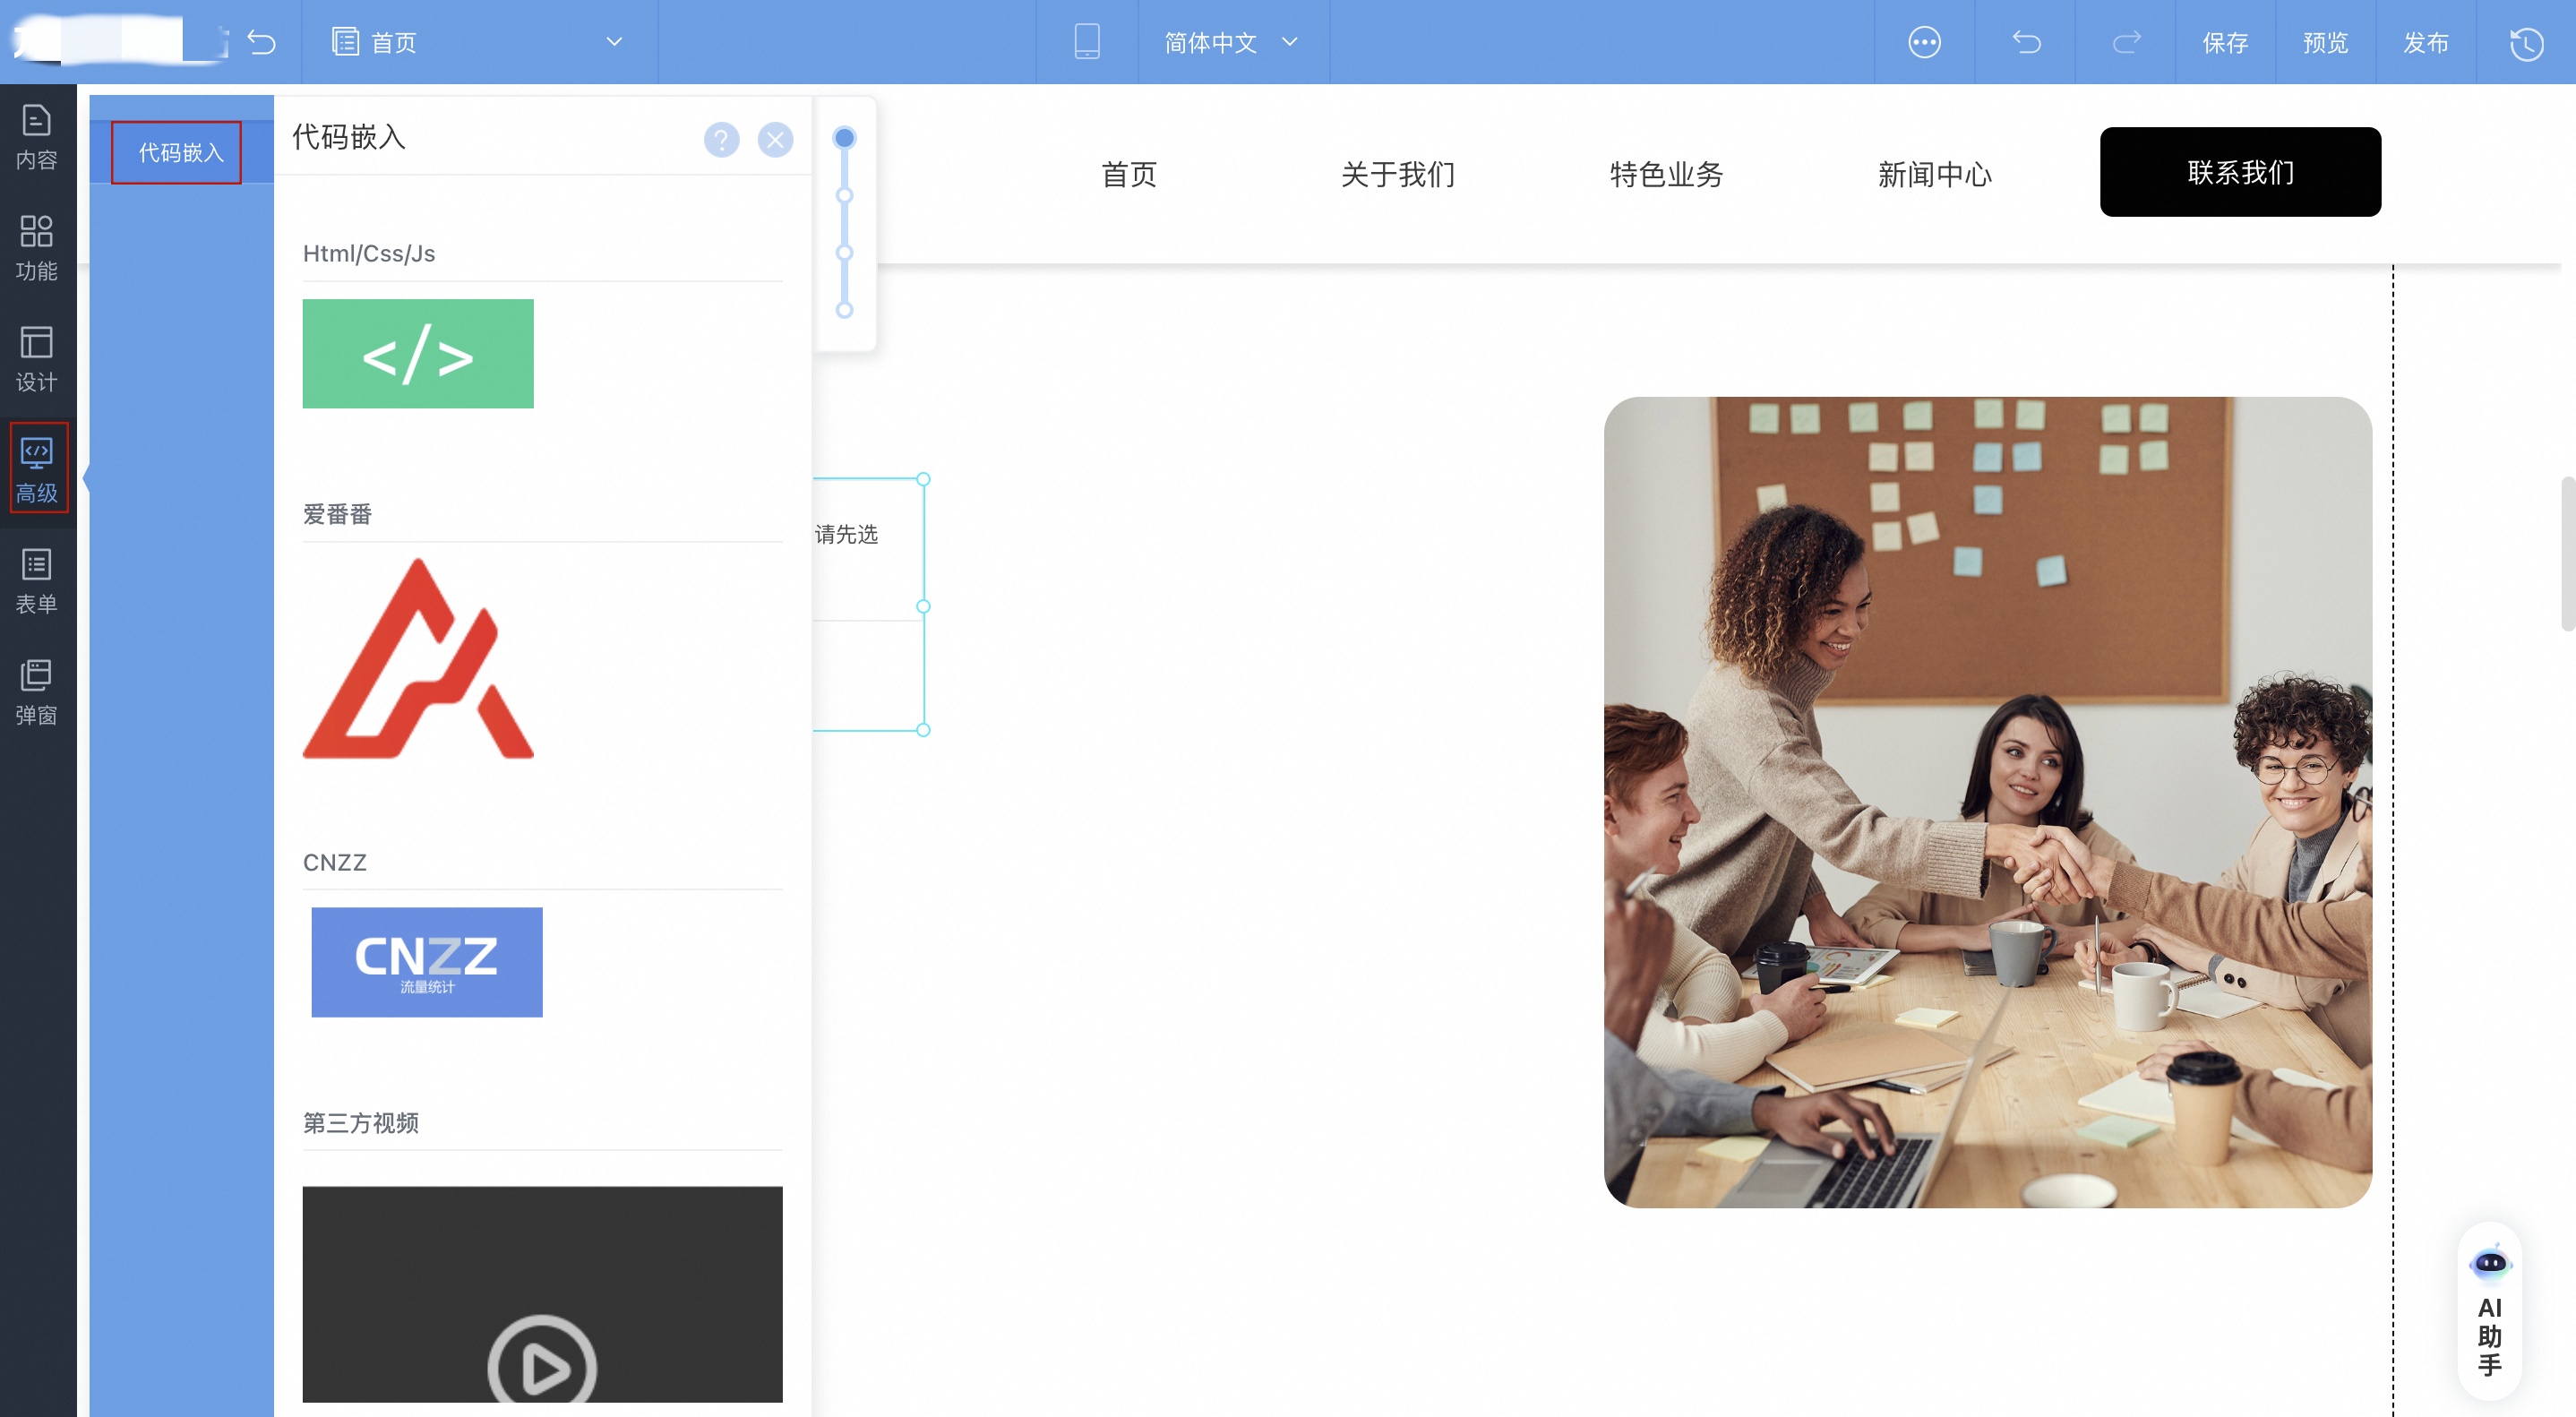This screenshot has height=1417, width=2576.
Task: Click the top toolbar undo arrow
Action: pos(2026,42)
